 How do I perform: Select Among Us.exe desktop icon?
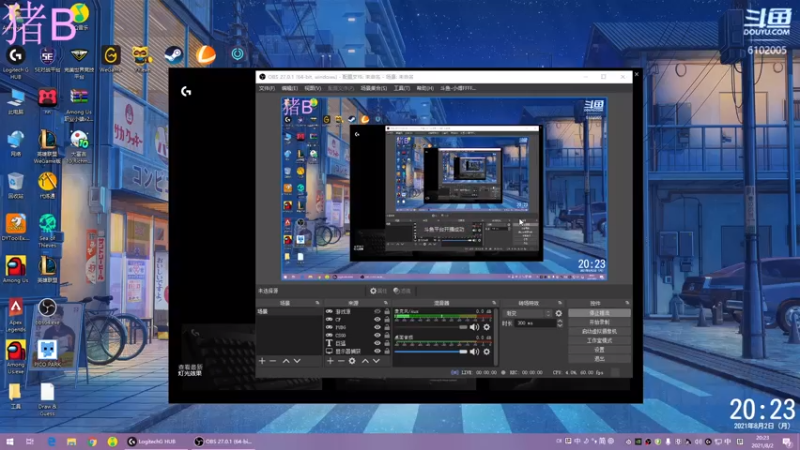pyautogui.click(x=16, y=357)
